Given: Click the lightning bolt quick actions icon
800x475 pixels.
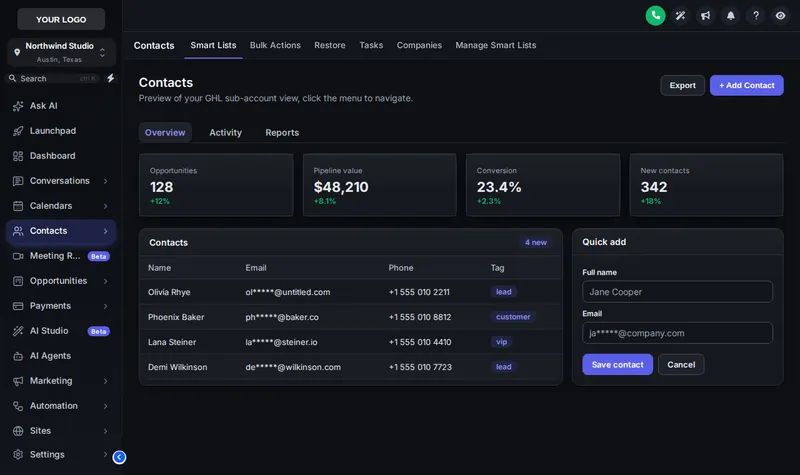Looking at the screenshot, I should [x=110, y=78].
